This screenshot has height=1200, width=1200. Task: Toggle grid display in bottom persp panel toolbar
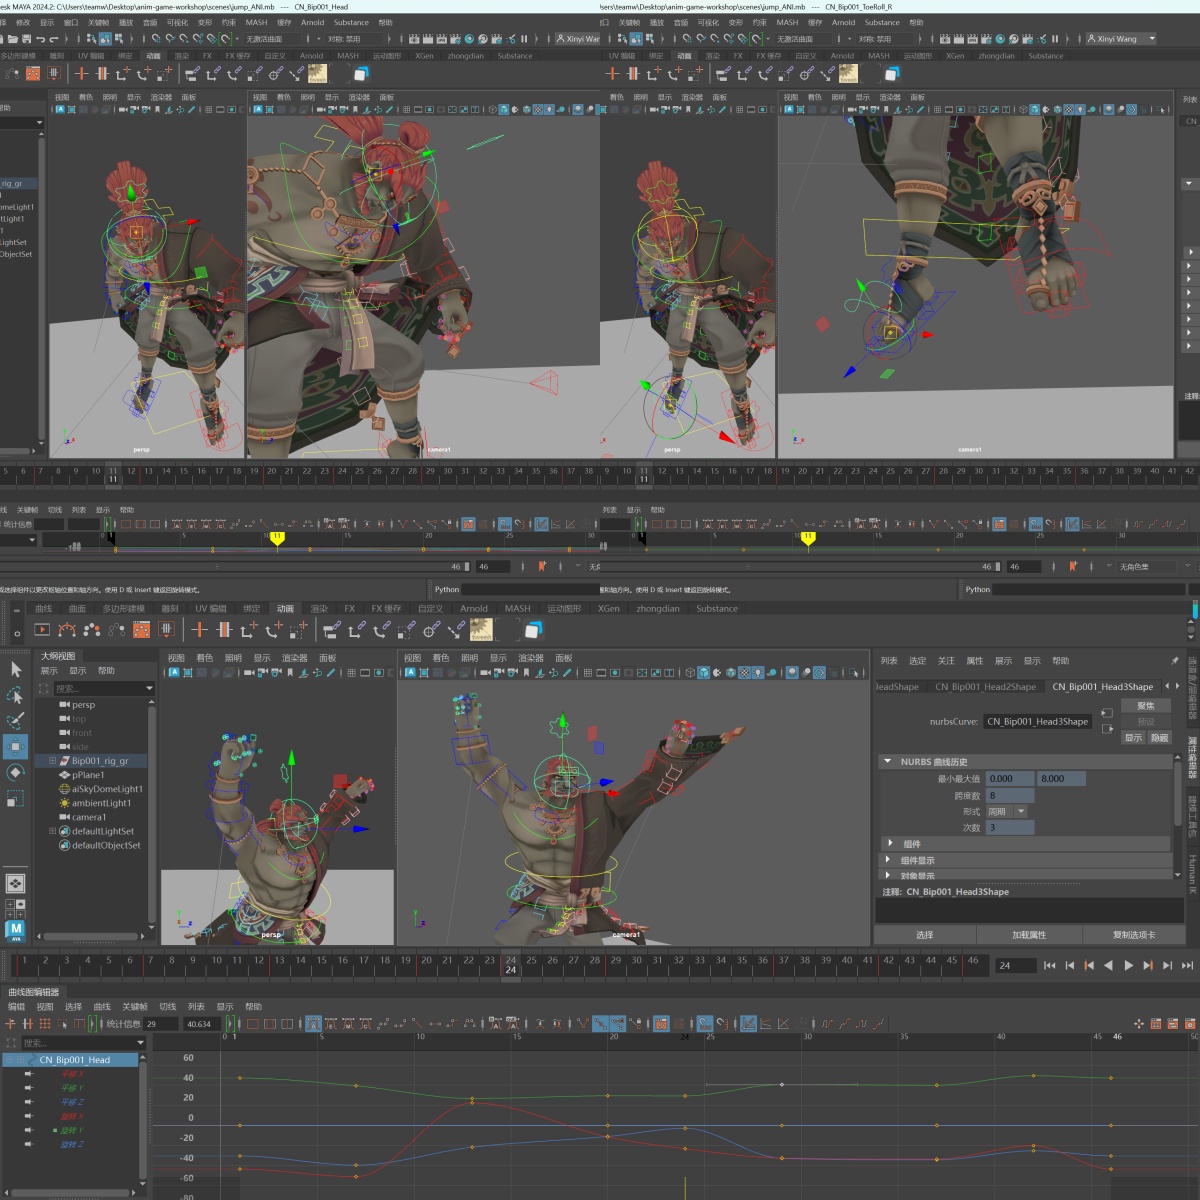point(351,672)
